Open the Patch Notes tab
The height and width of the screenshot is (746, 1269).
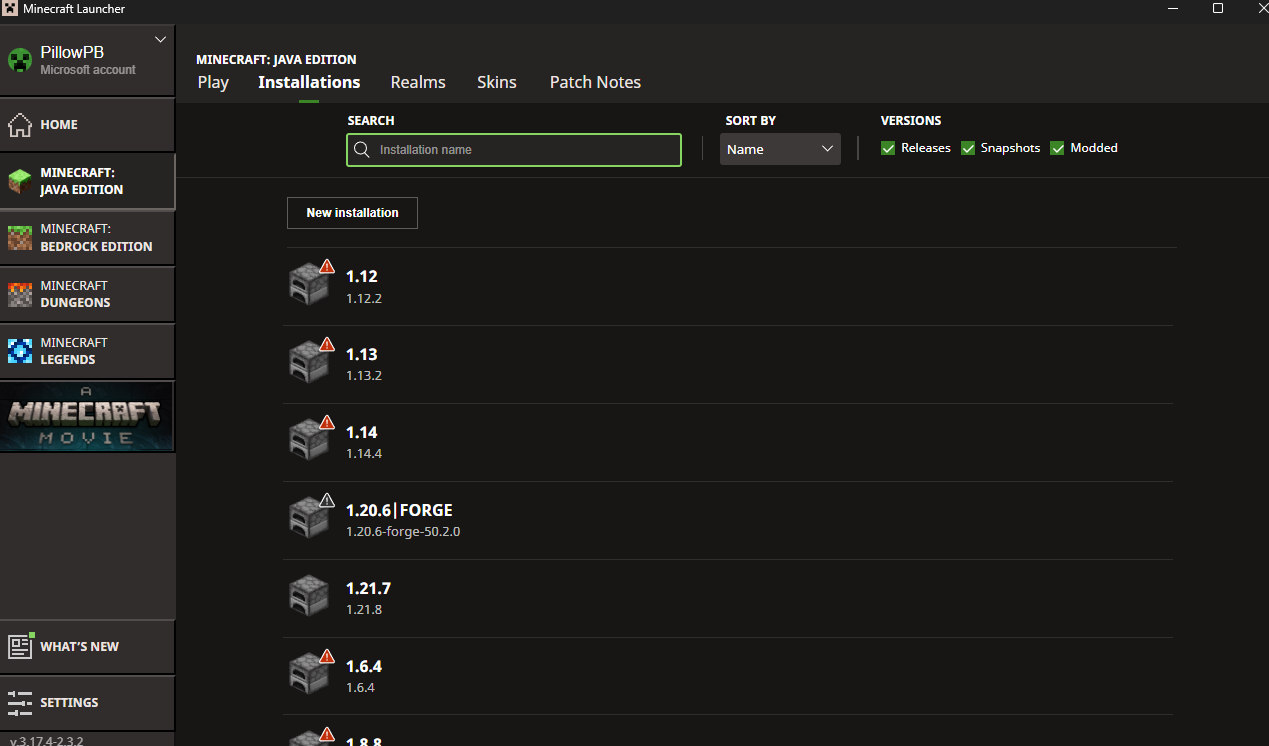click(595, 82)
